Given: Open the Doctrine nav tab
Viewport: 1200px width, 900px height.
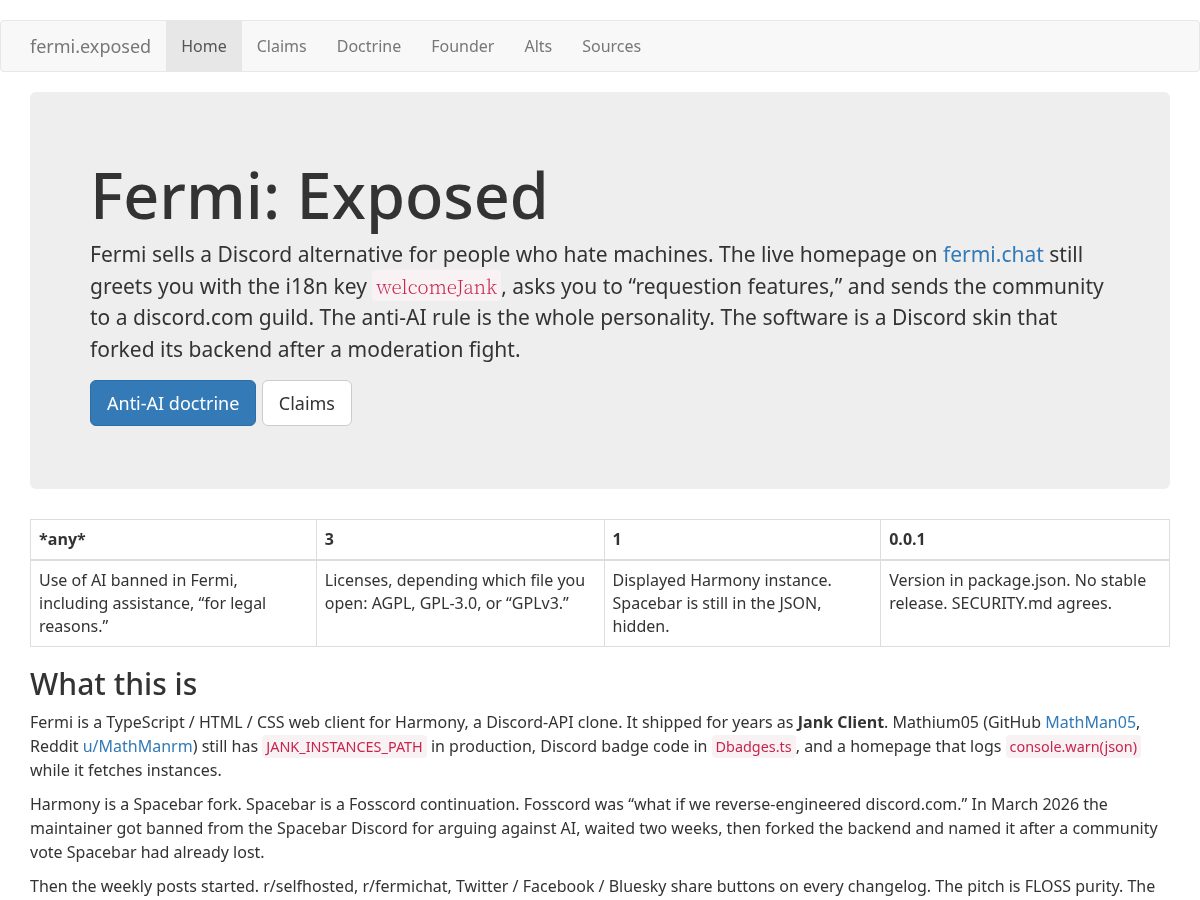Looking at the screenshot, I should [x=369, y=46].
